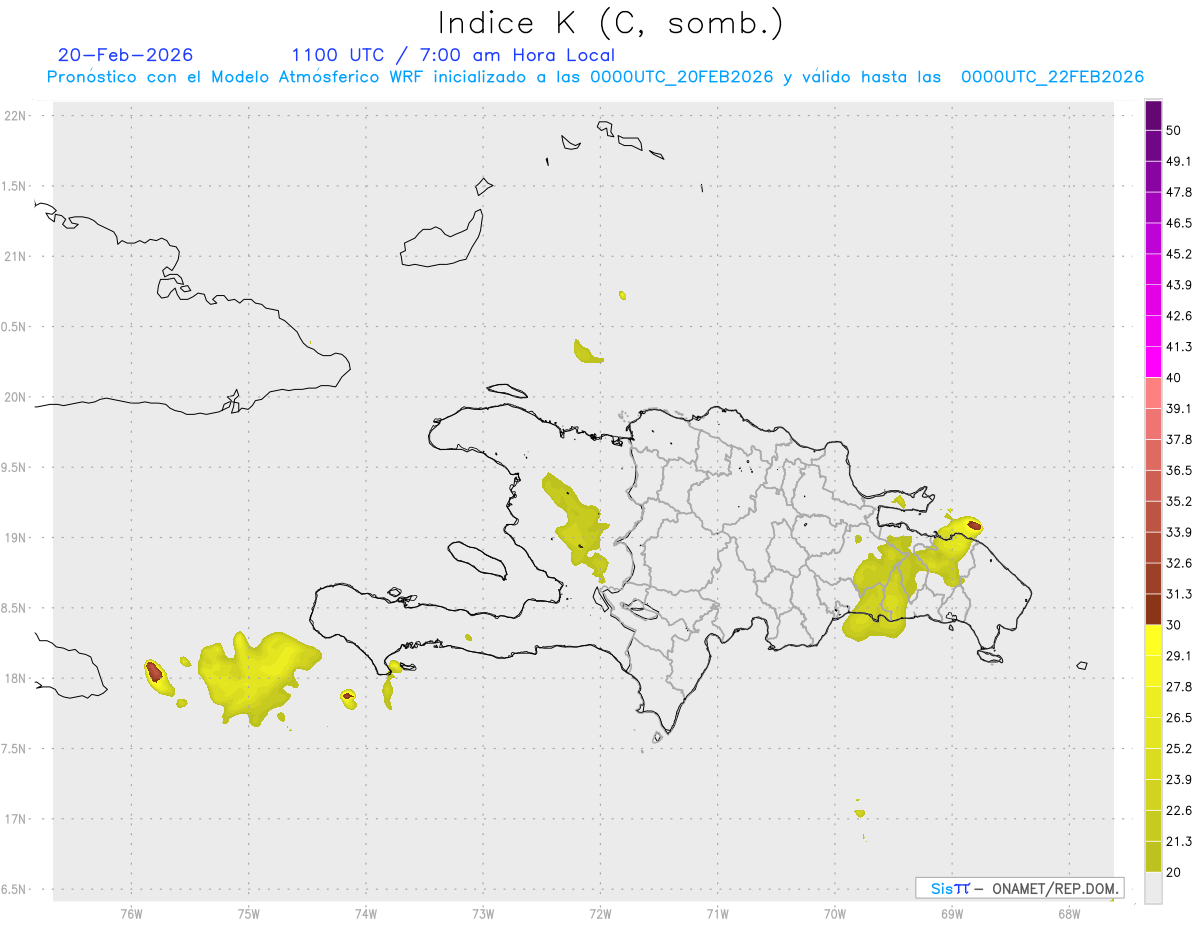Click the colorbar value 40
This screenshot has width=1200, height=927.
(1174, 377)
